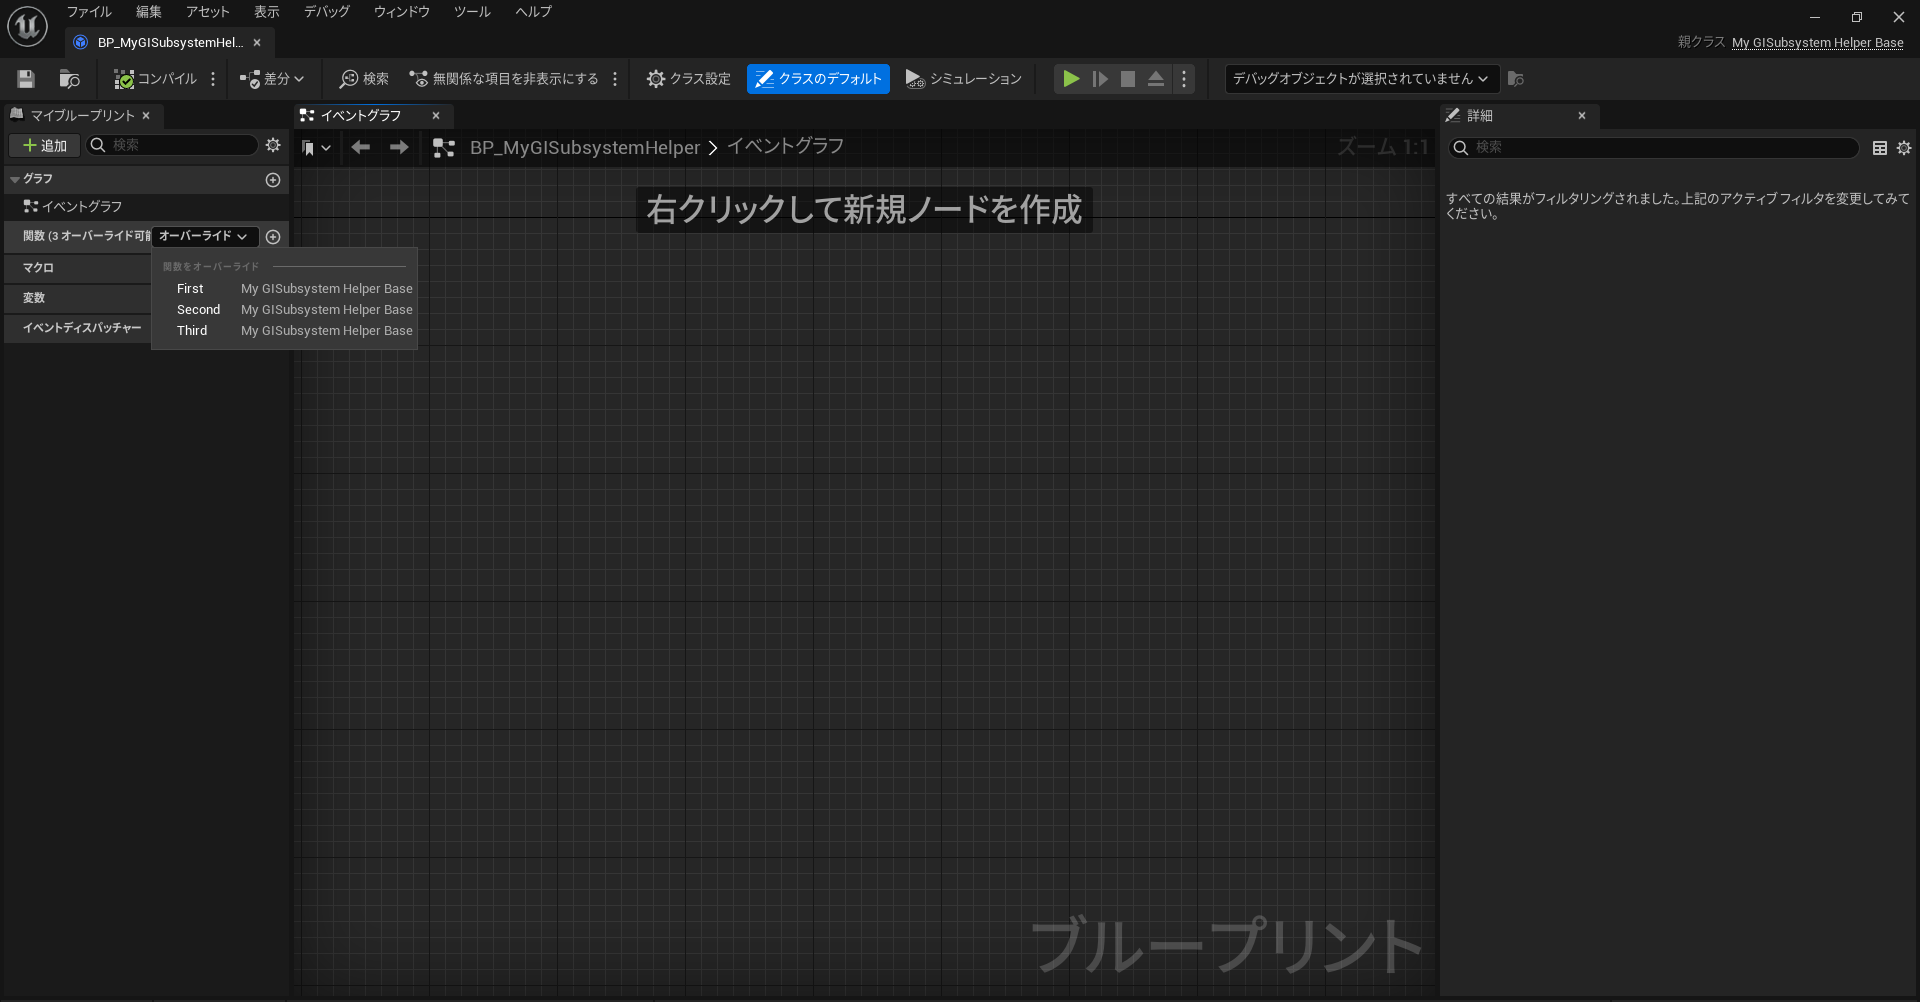Open the Details panel settings gear
The height and width of the screenshot is (1002, 1920).
pos(1904,148)
